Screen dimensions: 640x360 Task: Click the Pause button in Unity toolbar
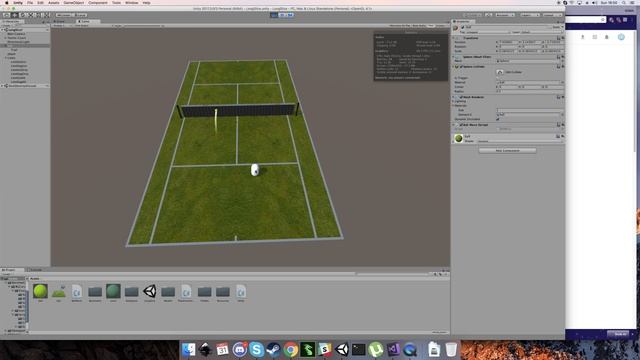[282, 15]
